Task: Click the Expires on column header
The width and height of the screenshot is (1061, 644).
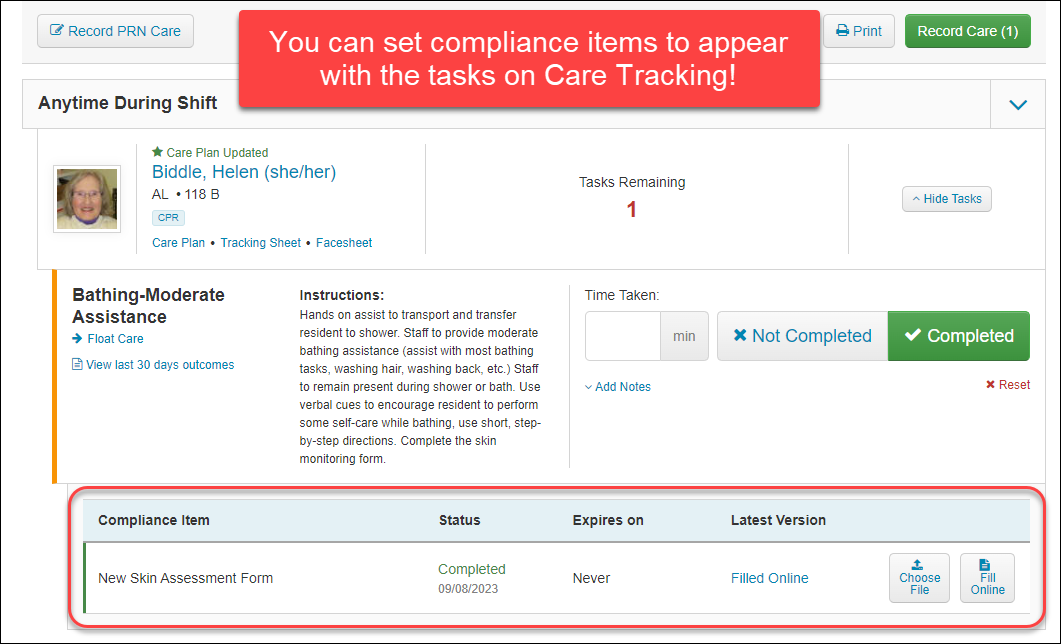Action: [608, 520]
